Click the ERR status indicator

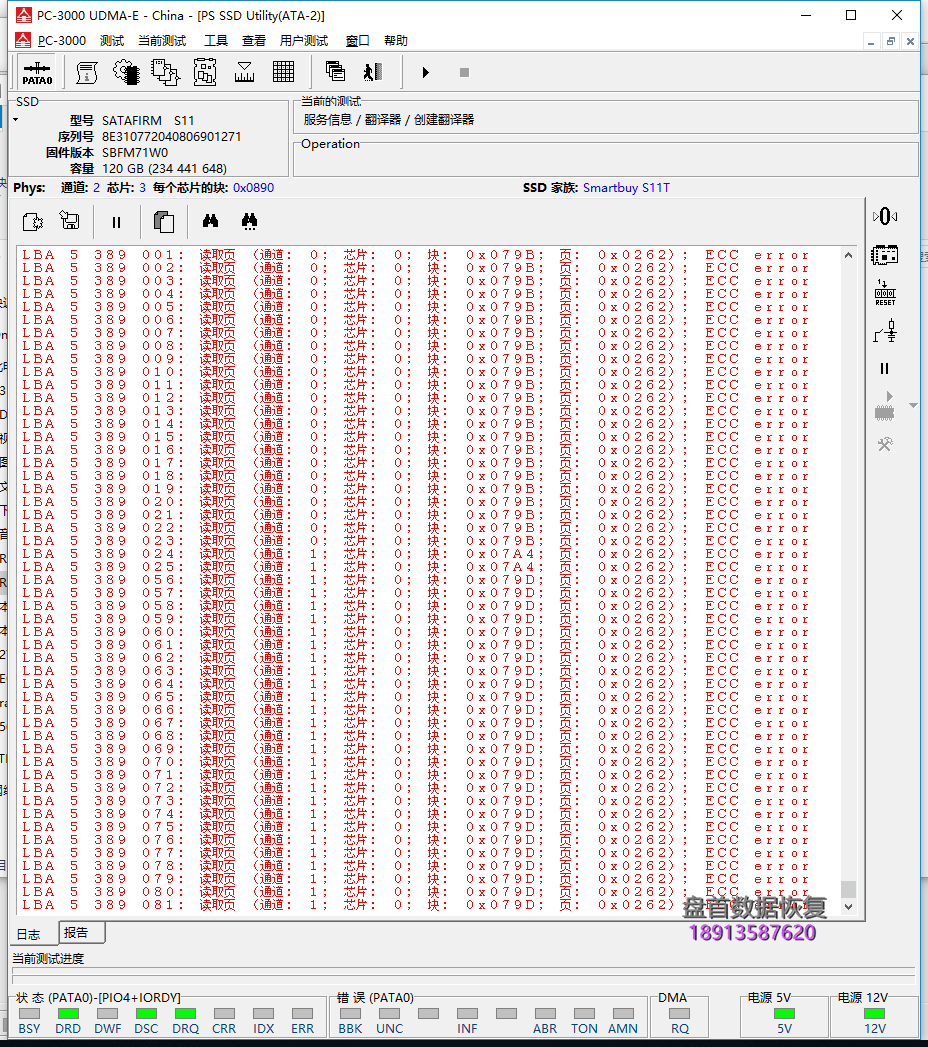[302, 1014]
